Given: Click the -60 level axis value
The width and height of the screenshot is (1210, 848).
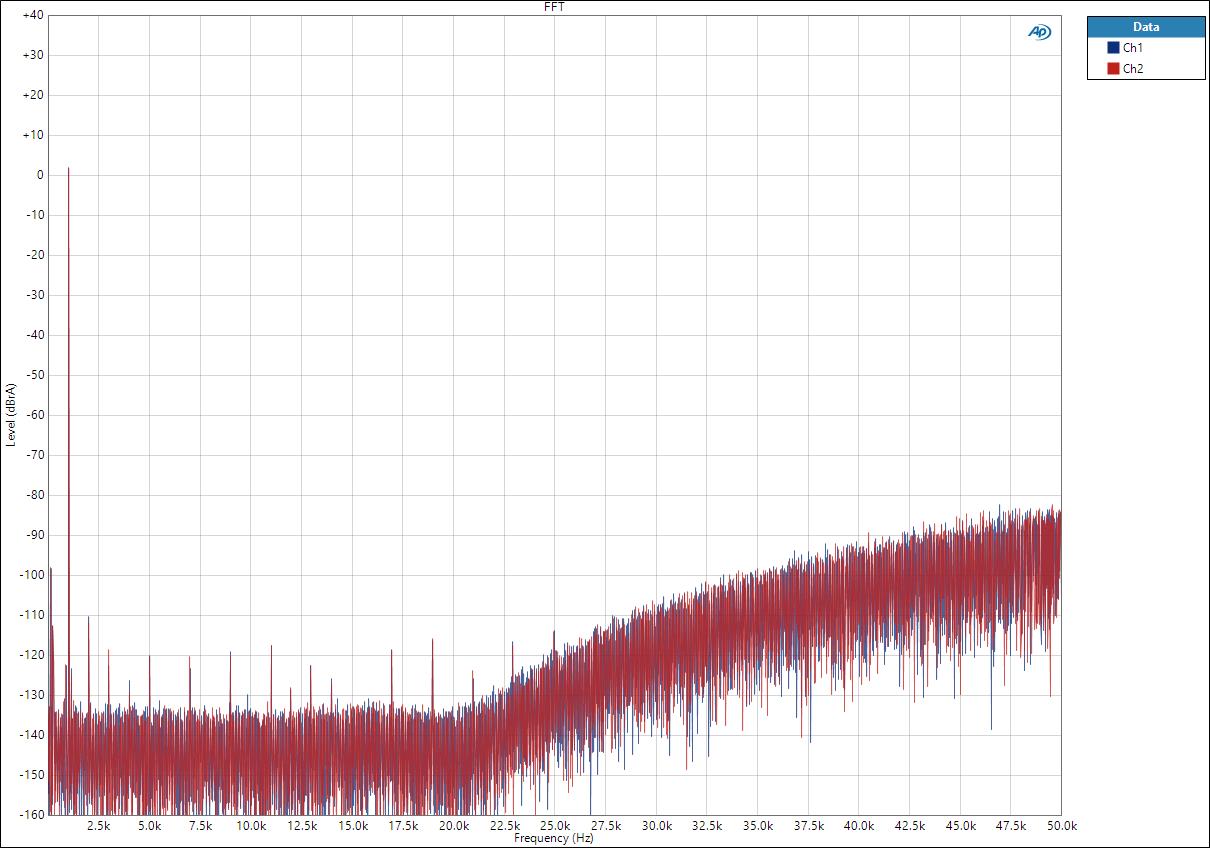Looking at the screenshot, I should point(35,415).
